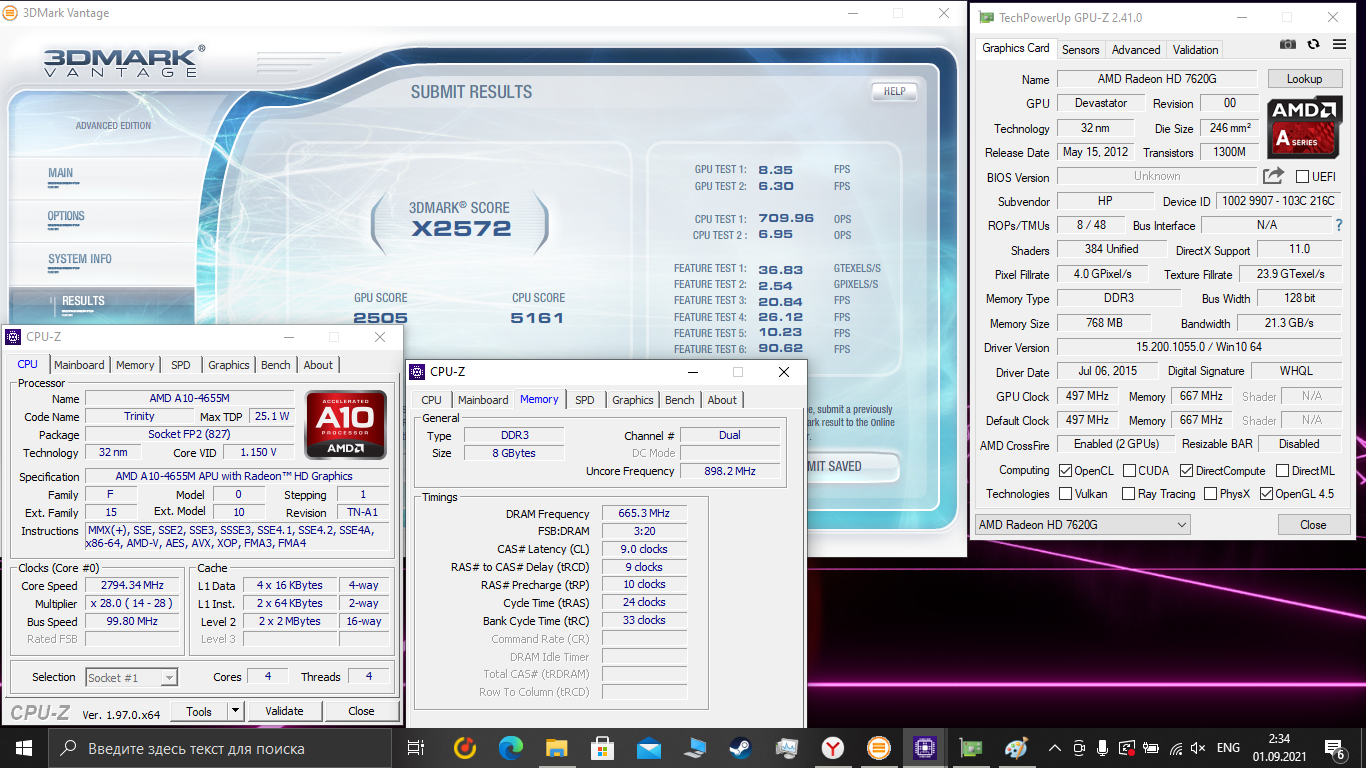Viewport: 1366px width, 768px height.
Task: Open Yandex Browser from the taskbar
Action: click(833, 748)
